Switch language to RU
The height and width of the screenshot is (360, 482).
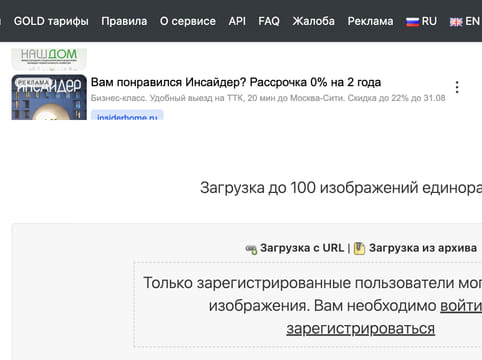pos(421,21)
